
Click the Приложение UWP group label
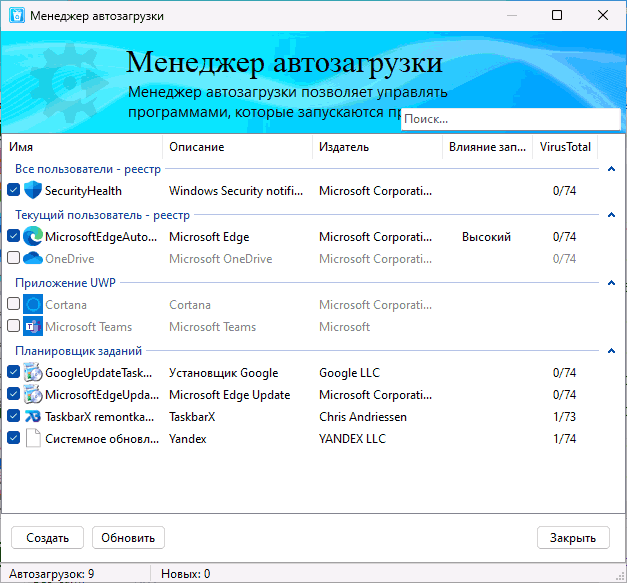(x=65, y=283)
